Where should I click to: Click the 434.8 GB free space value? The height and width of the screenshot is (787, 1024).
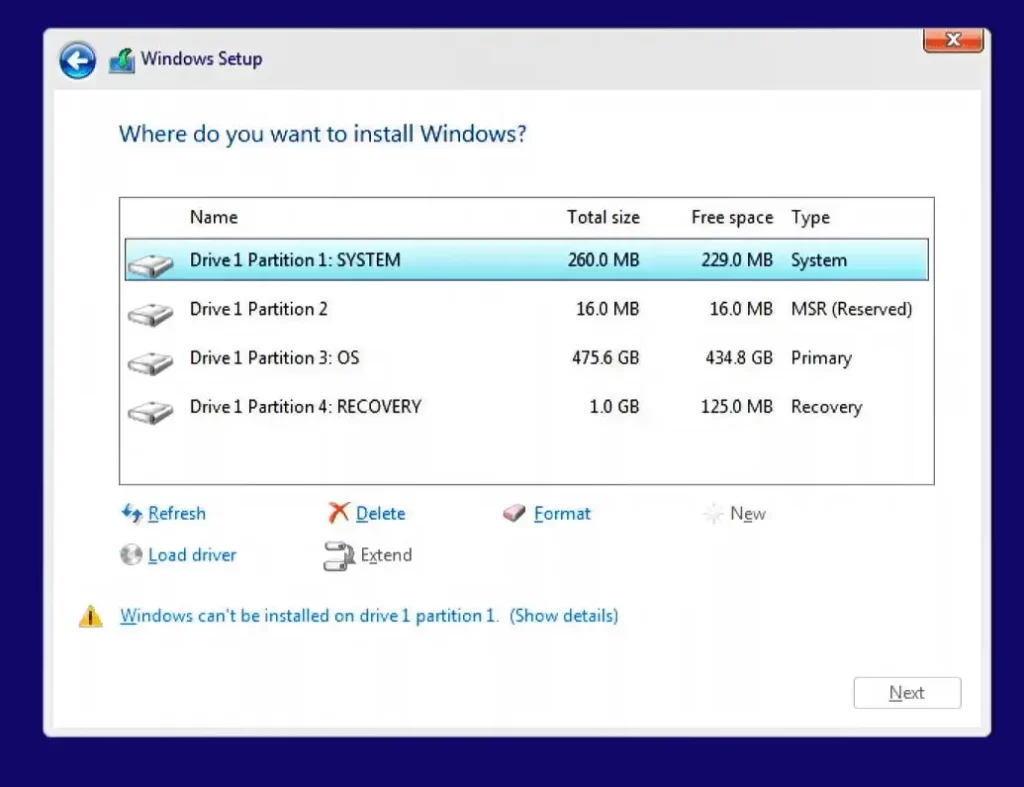[x=739, y=358]
